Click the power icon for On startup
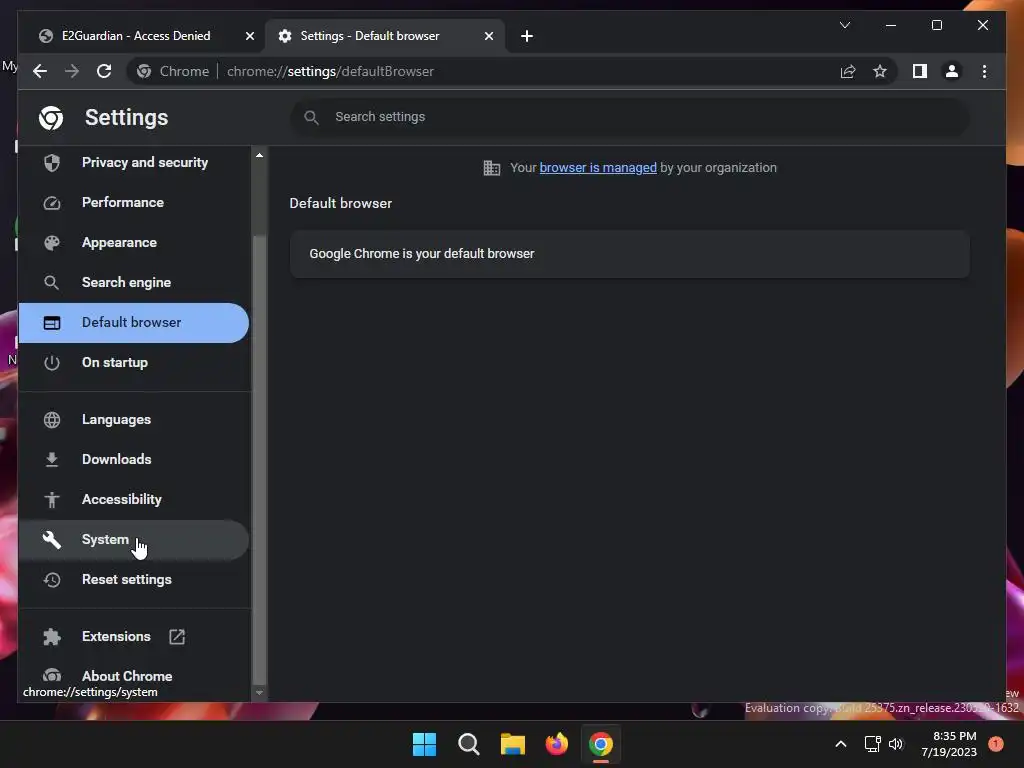The width and height of the screenshot is (1024, 768). coord(52,362)
